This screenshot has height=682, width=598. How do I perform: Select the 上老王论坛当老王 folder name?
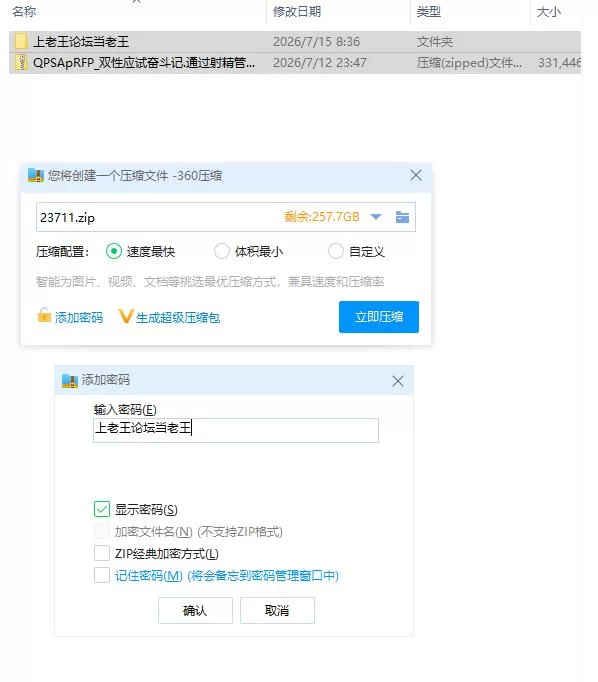pyautogui.click(x=81, y=42)
